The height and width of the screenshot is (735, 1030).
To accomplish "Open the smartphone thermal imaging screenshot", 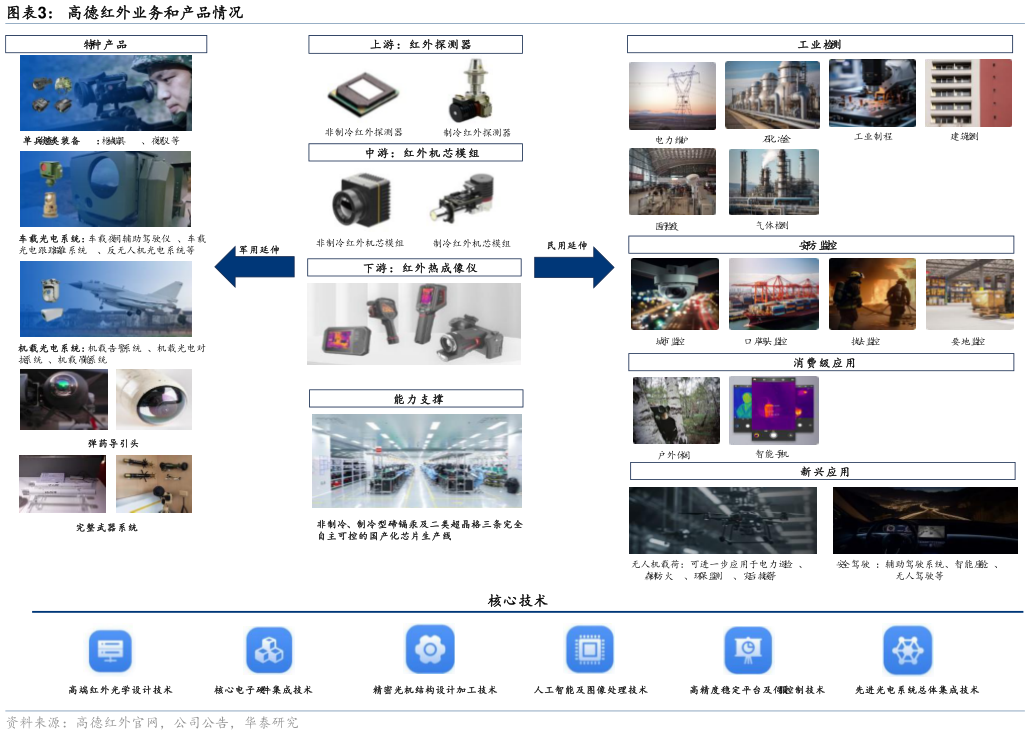I will [x=774, y=410].
